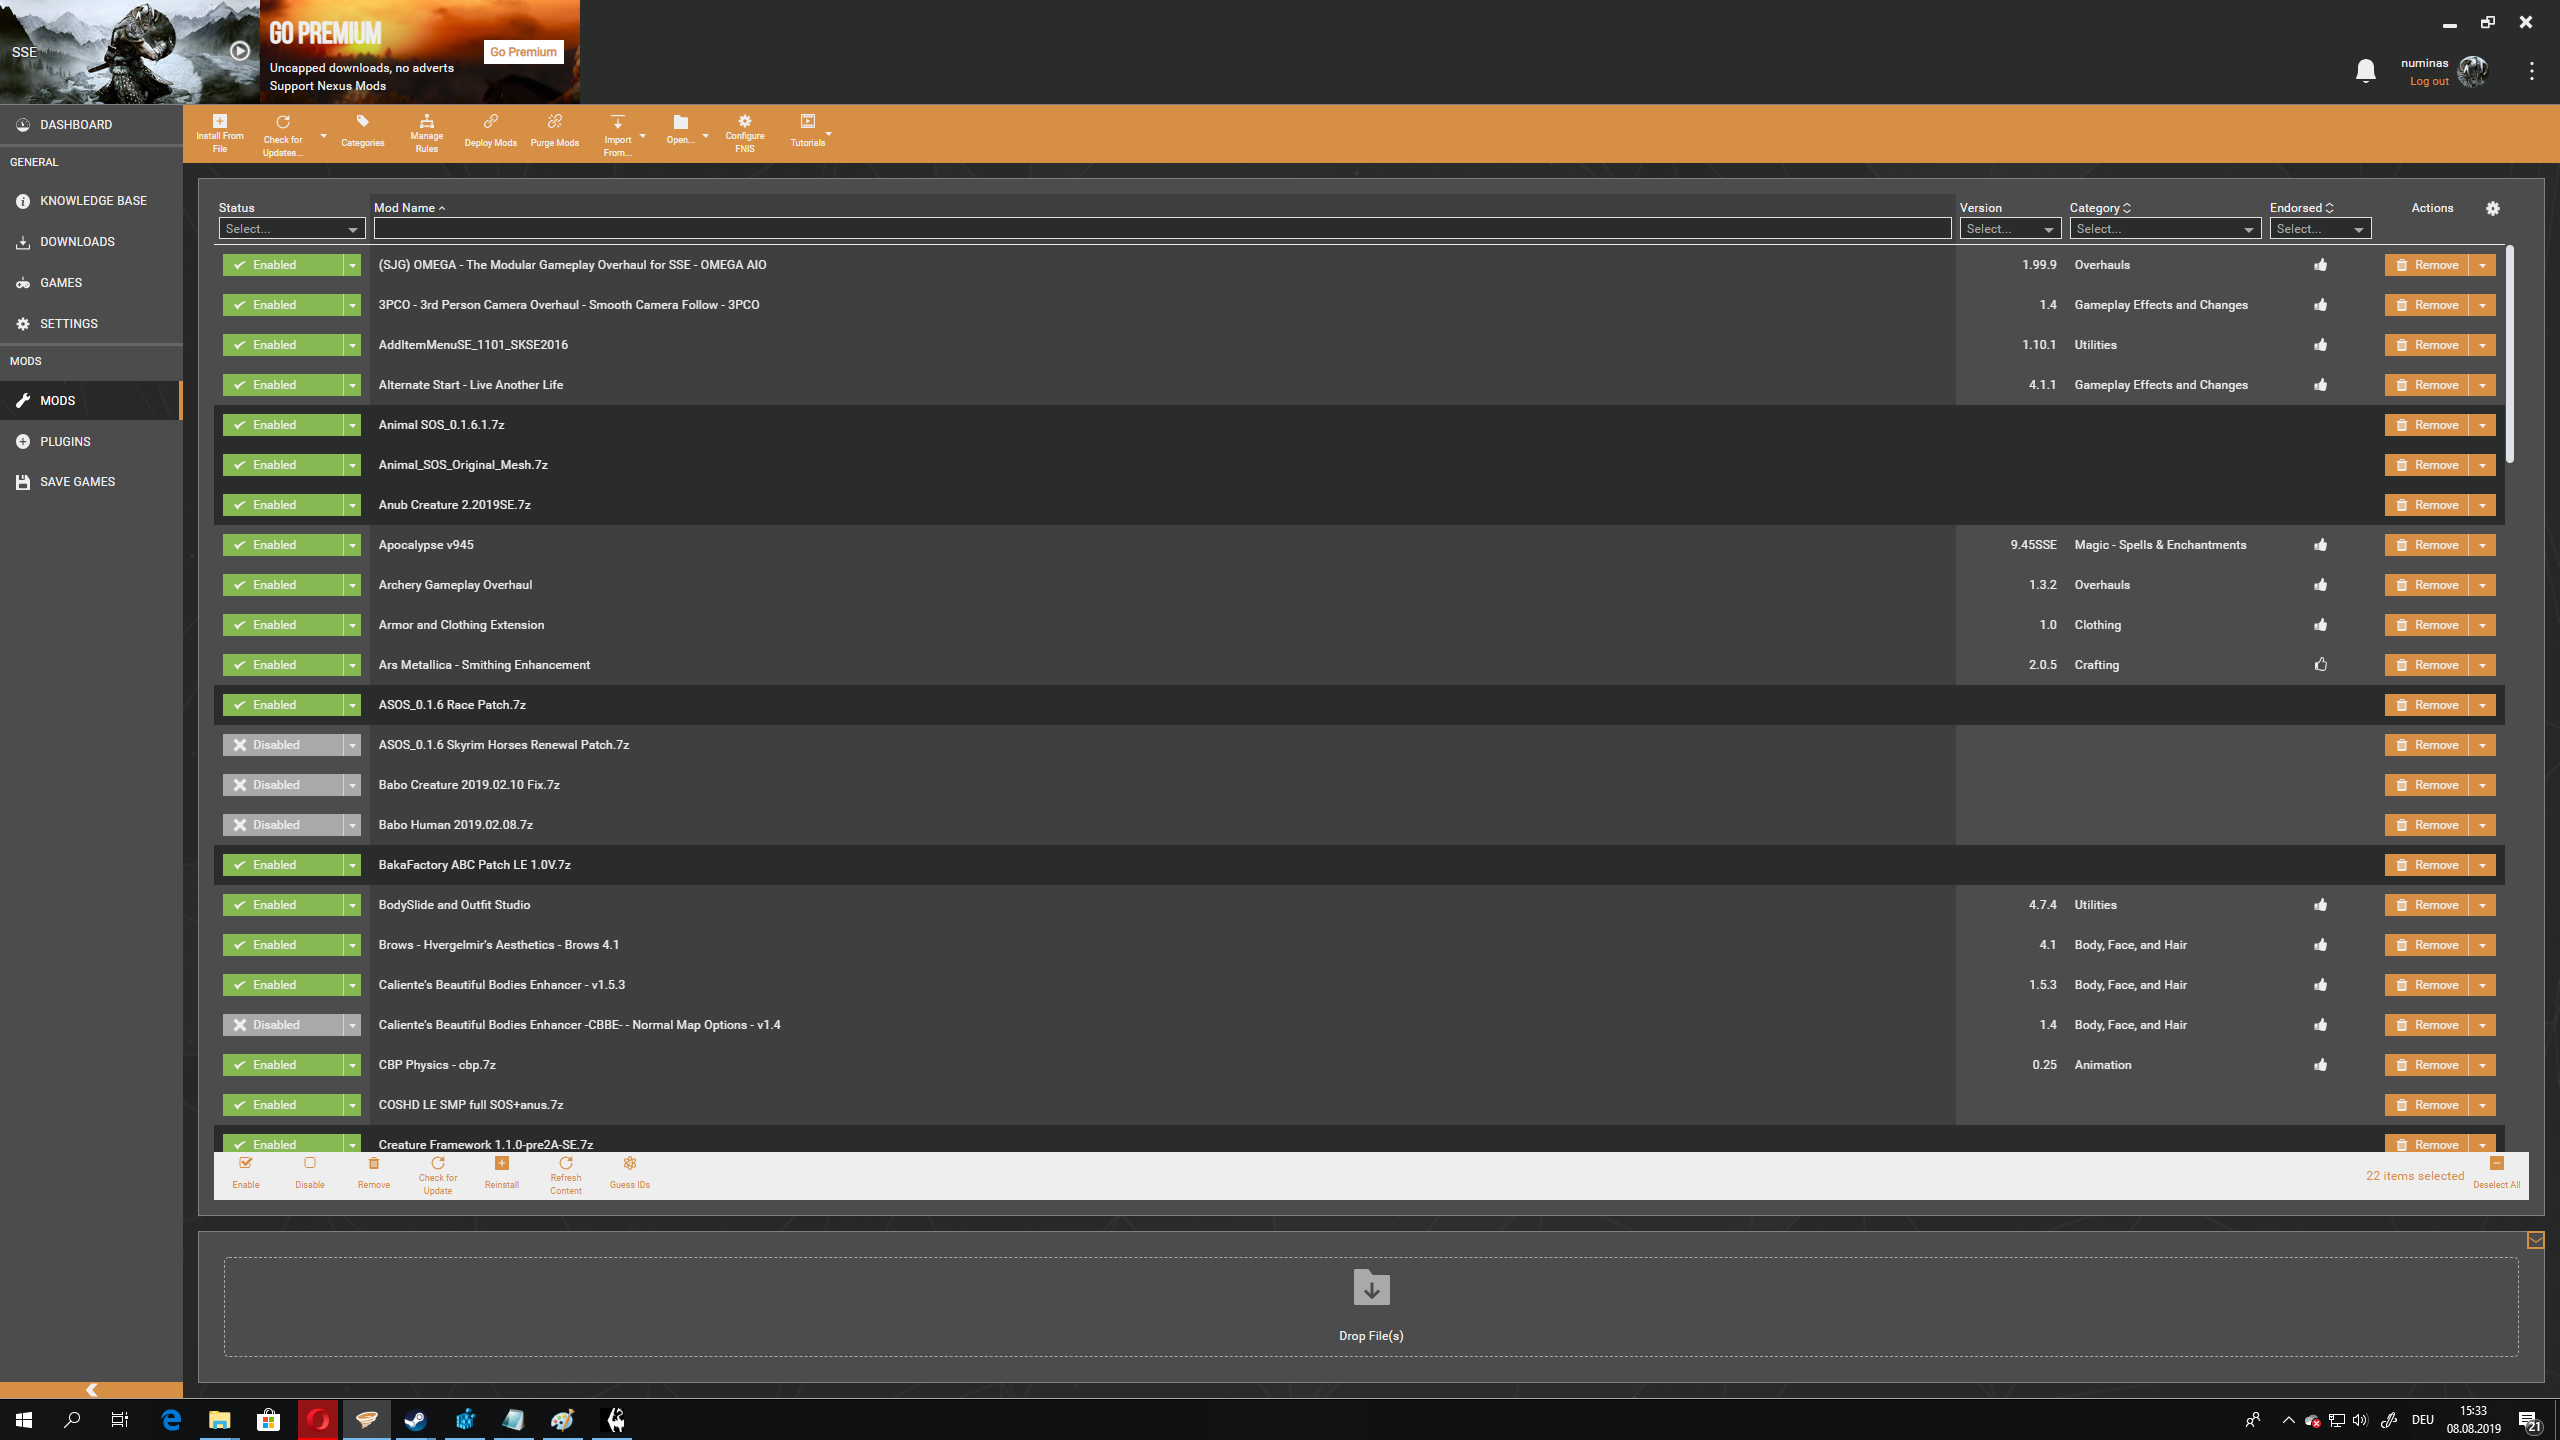2560x1440 pixels.
Task: Open table column settings gear icon
Action: pos(2493,208)
